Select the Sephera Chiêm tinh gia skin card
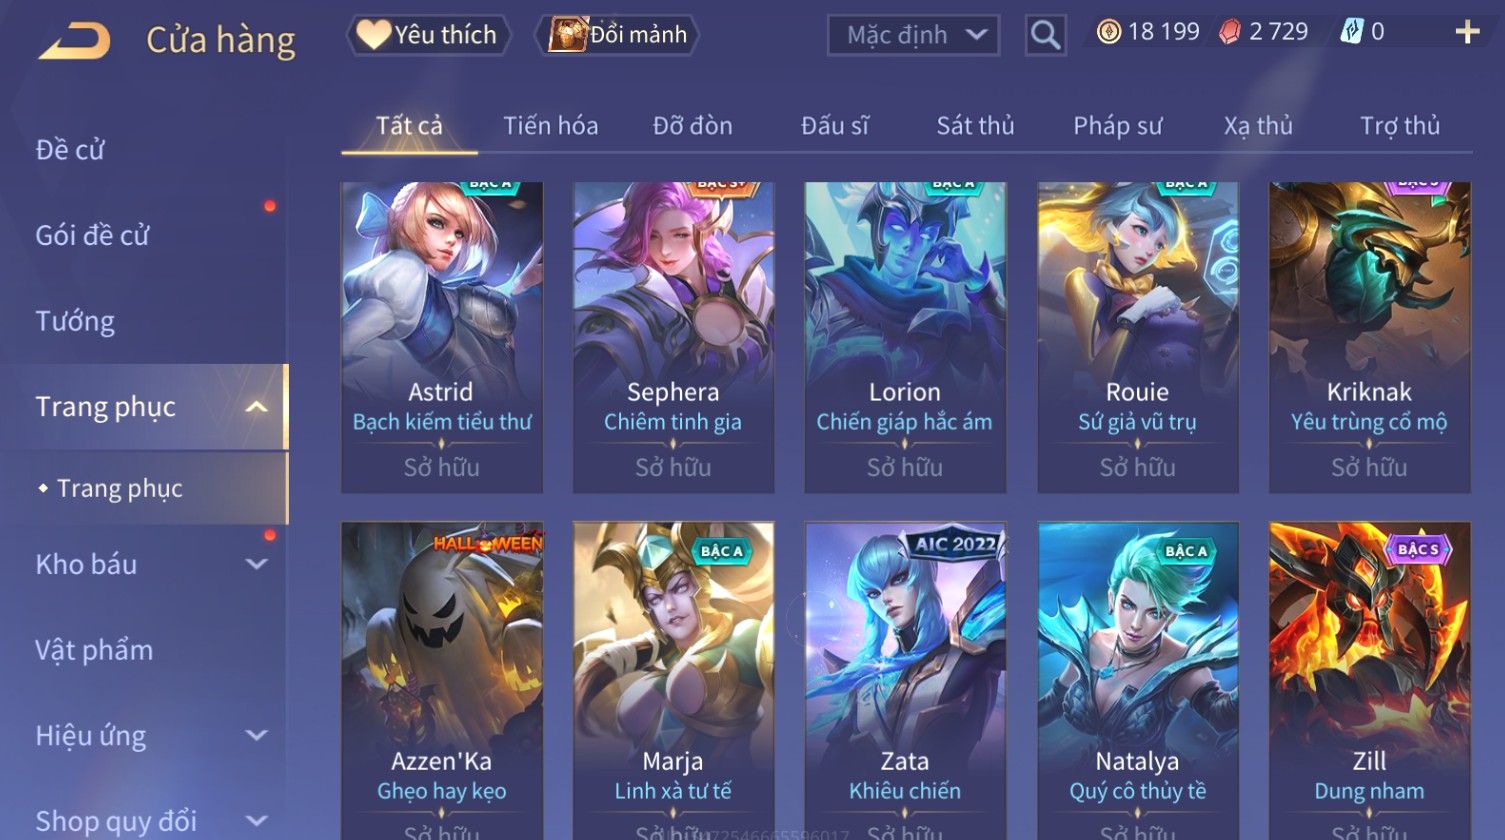Viewport: 1505px width, 840px height. (x=673, y=337)
